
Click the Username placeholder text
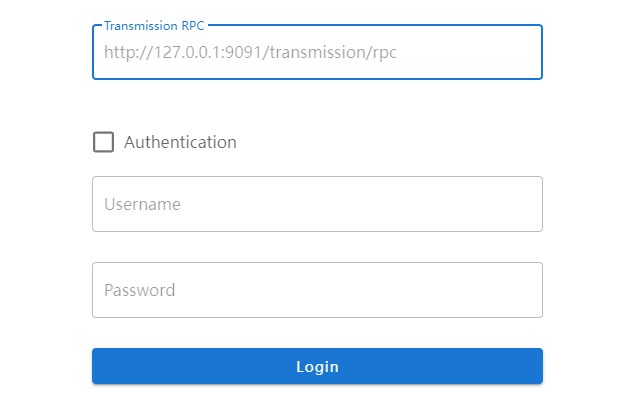point(143,204)
